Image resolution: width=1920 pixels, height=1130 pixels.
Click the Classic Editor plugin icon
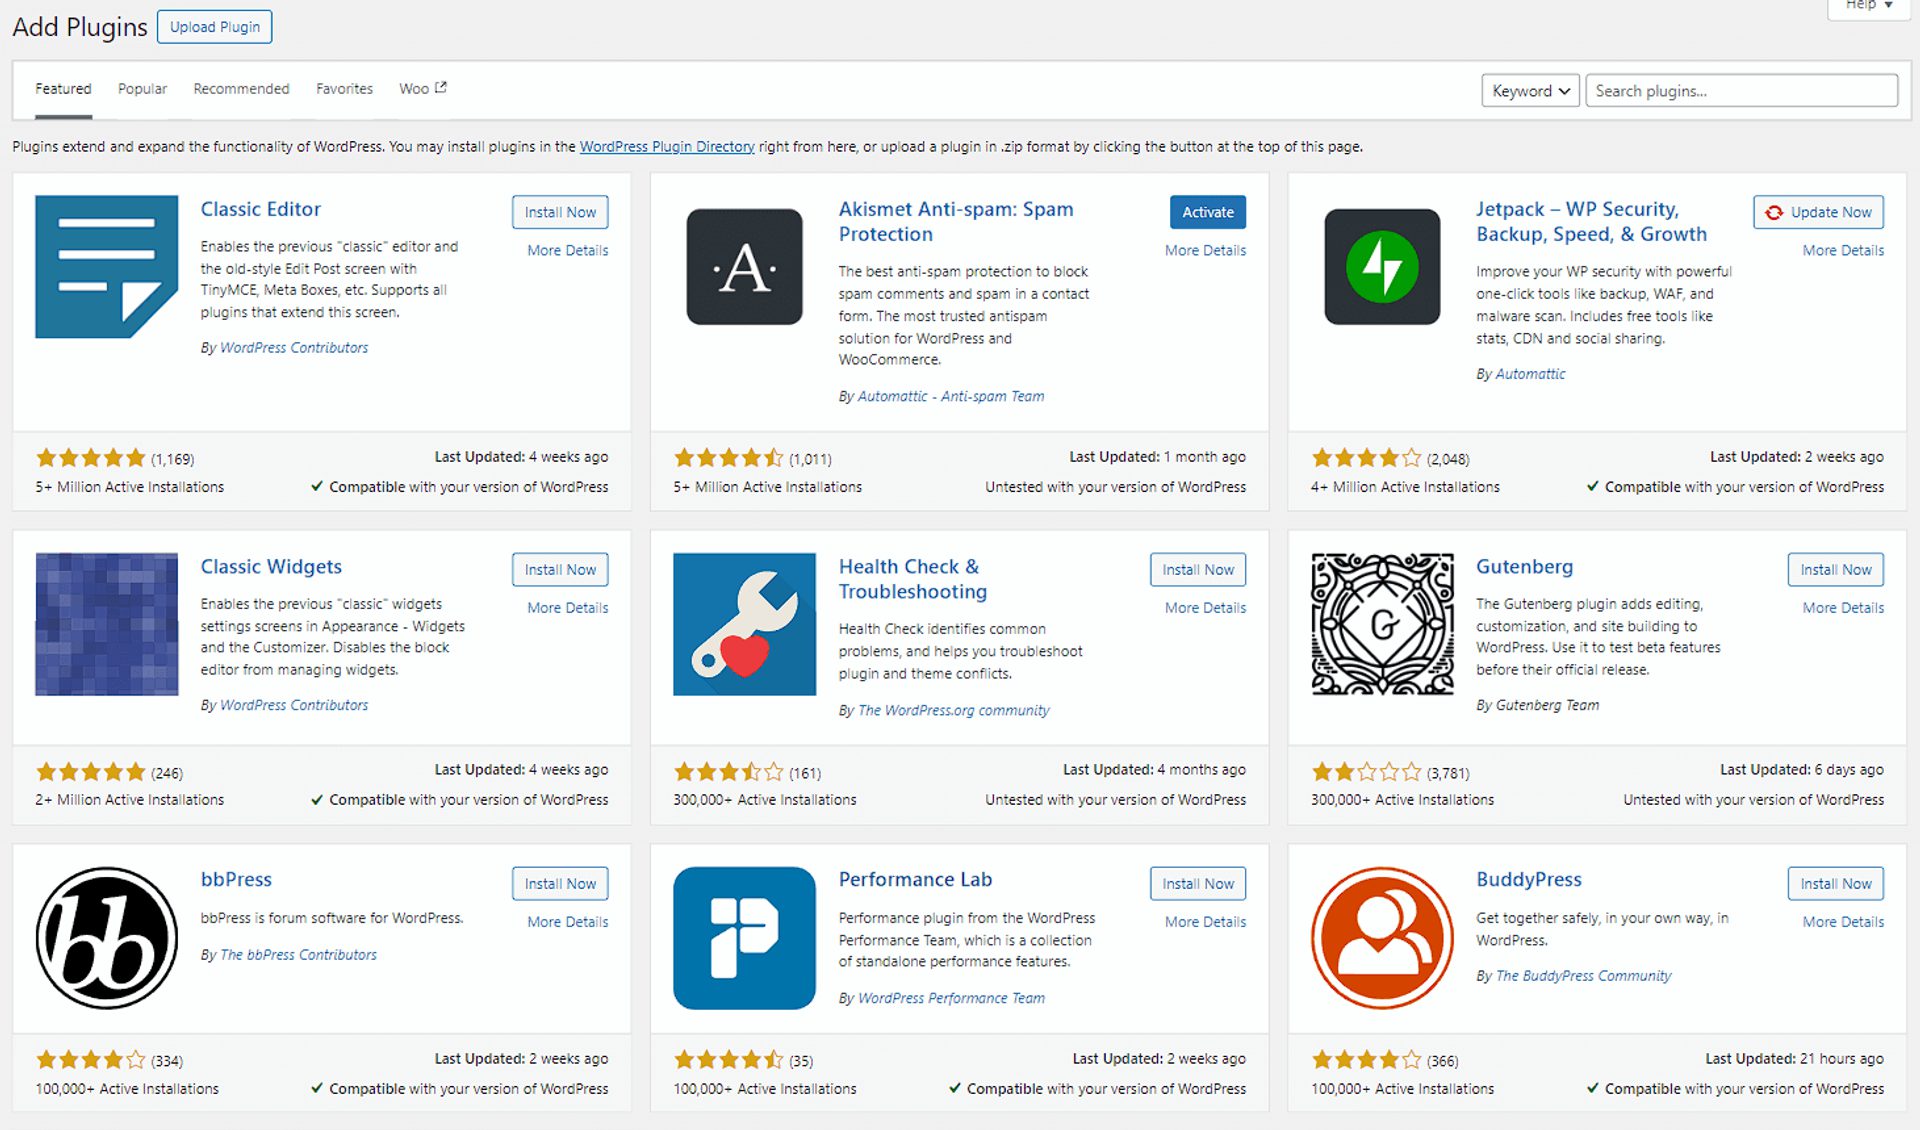106,266
